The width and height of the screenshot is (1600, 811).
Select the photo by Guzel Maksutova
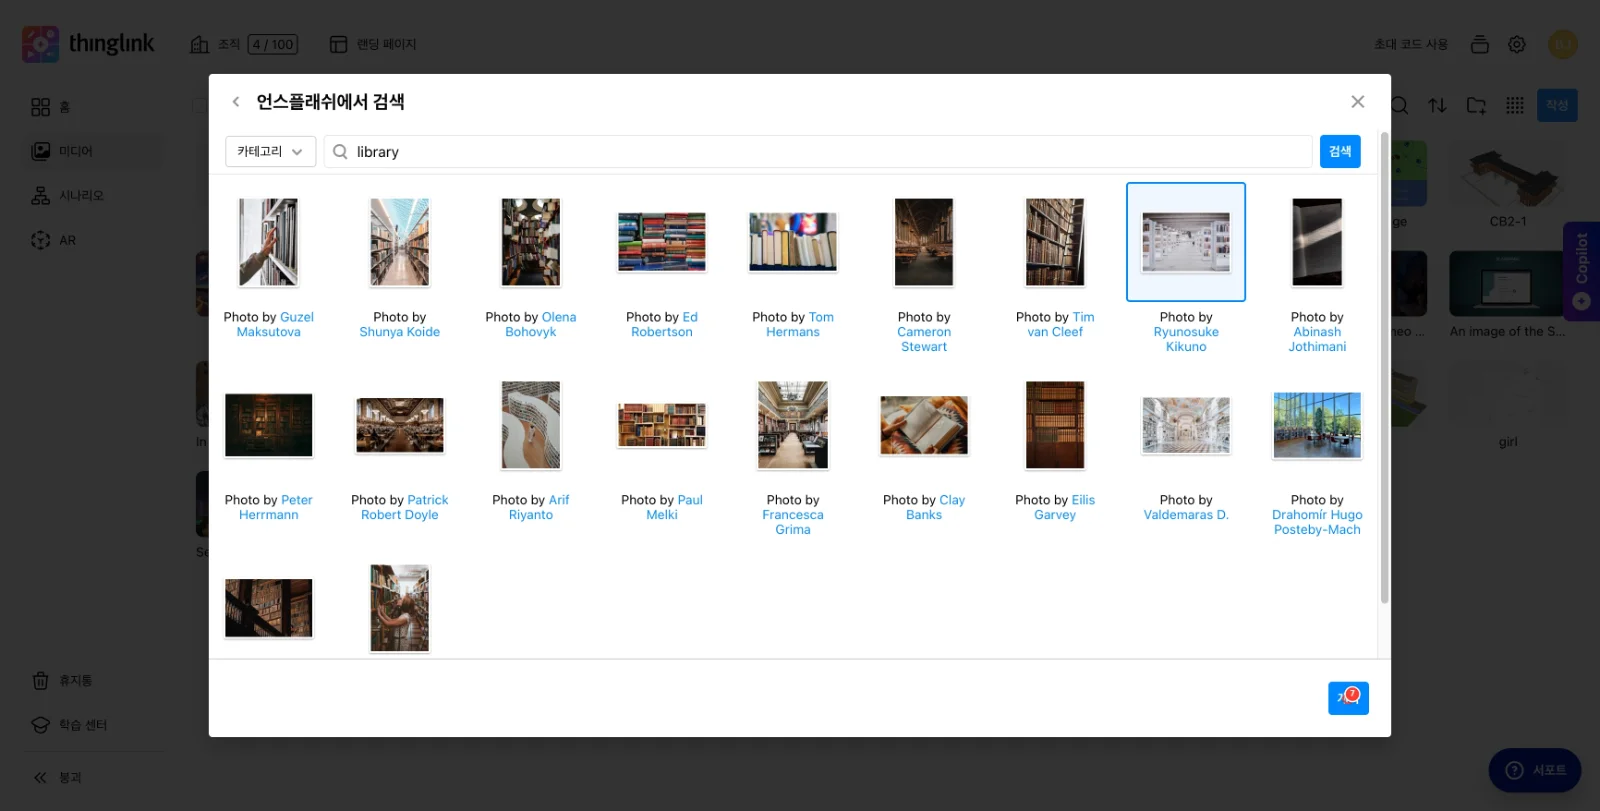pyautogui.click(x=268, y=242)
